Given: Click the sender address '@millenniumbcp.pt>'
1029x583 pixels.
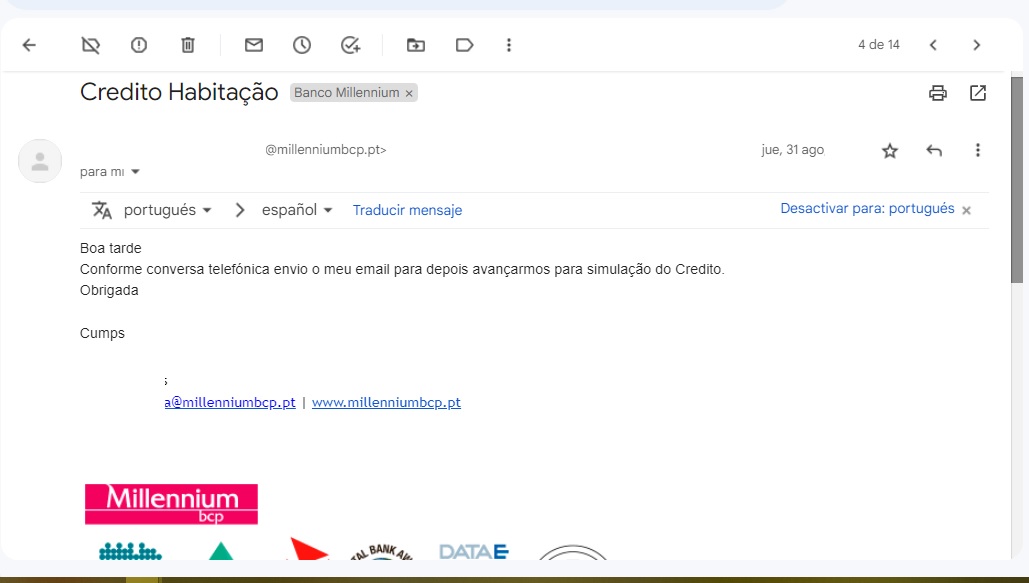Looking at the screenshot, I should point(326,150).
